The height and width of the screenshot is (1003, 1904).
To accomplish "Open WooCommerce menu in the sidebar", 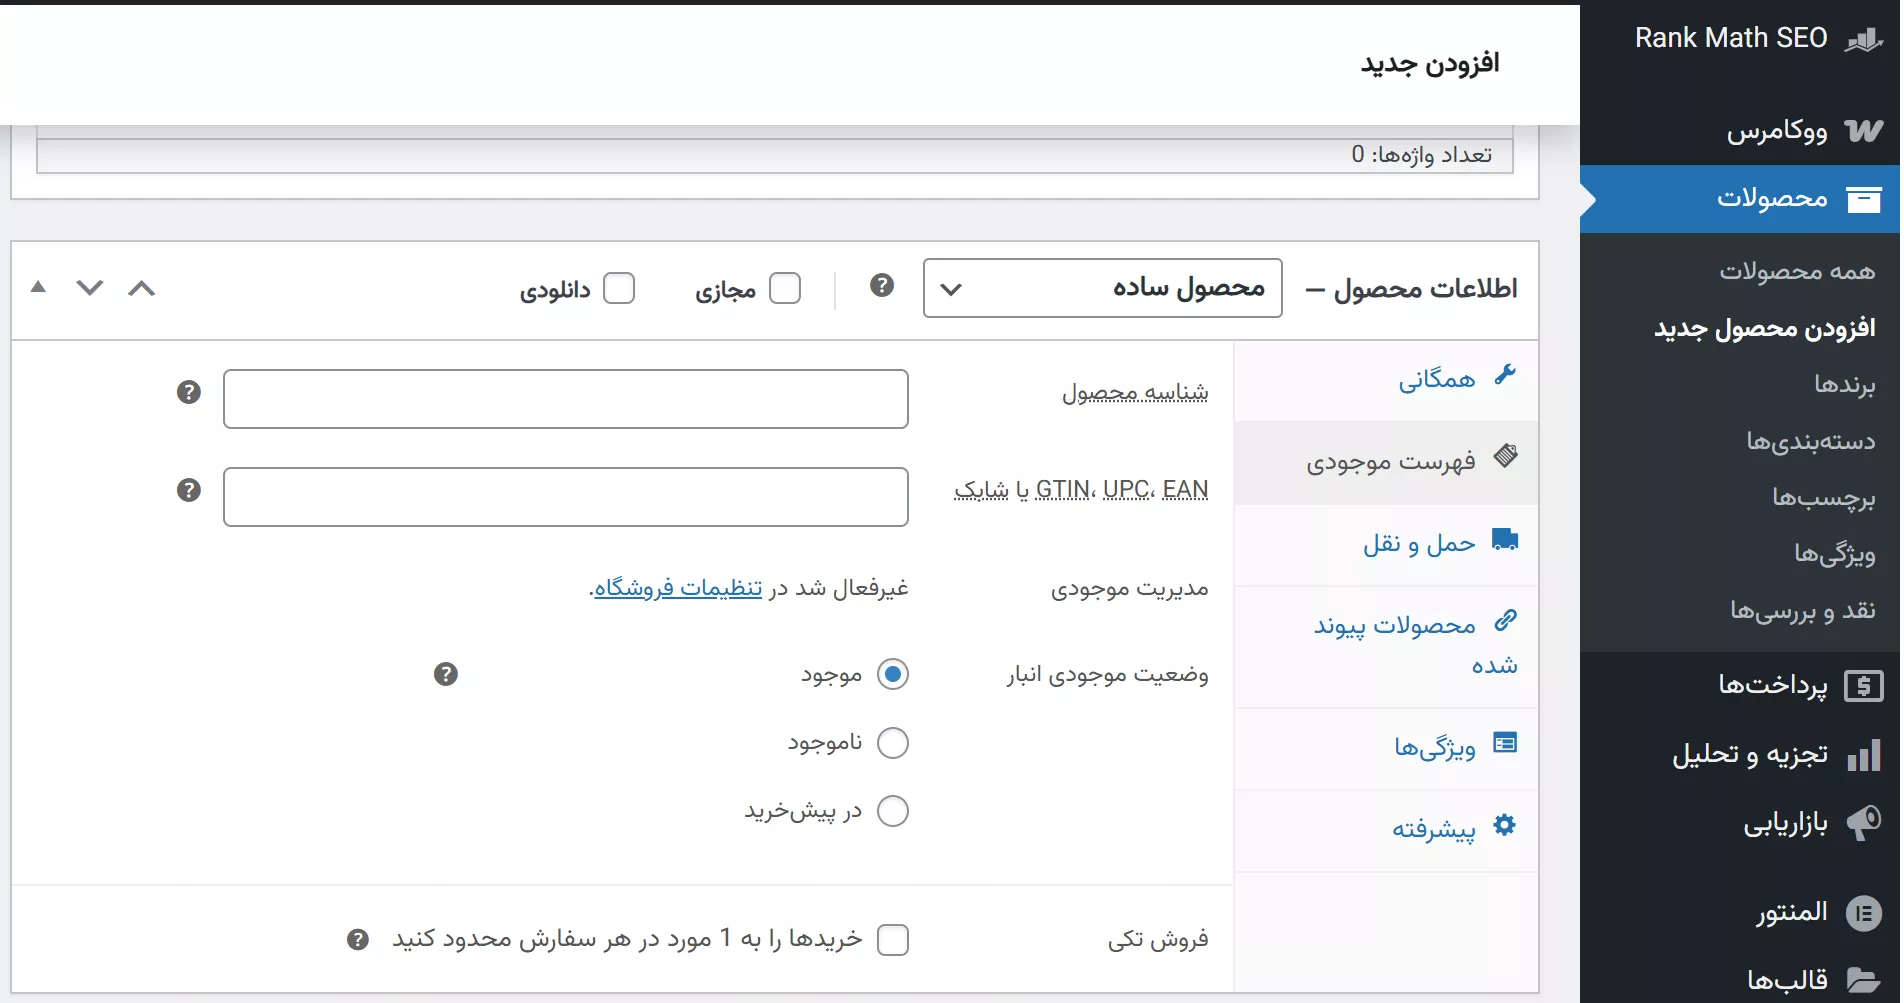I will [x=1776, y=131].
